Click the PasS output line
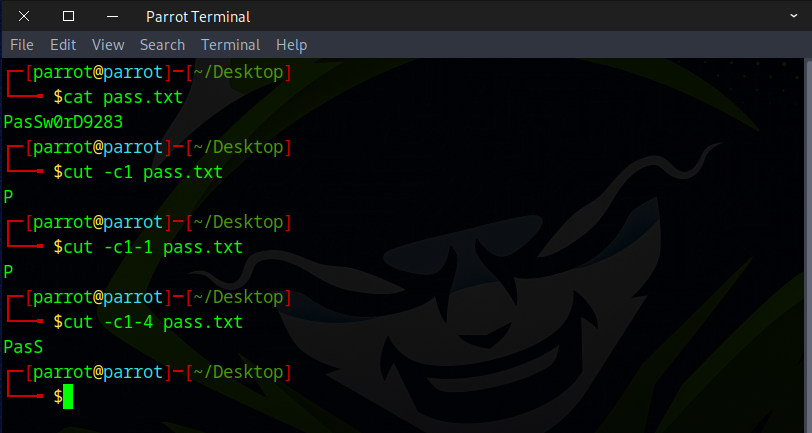 tap(23, 347)
